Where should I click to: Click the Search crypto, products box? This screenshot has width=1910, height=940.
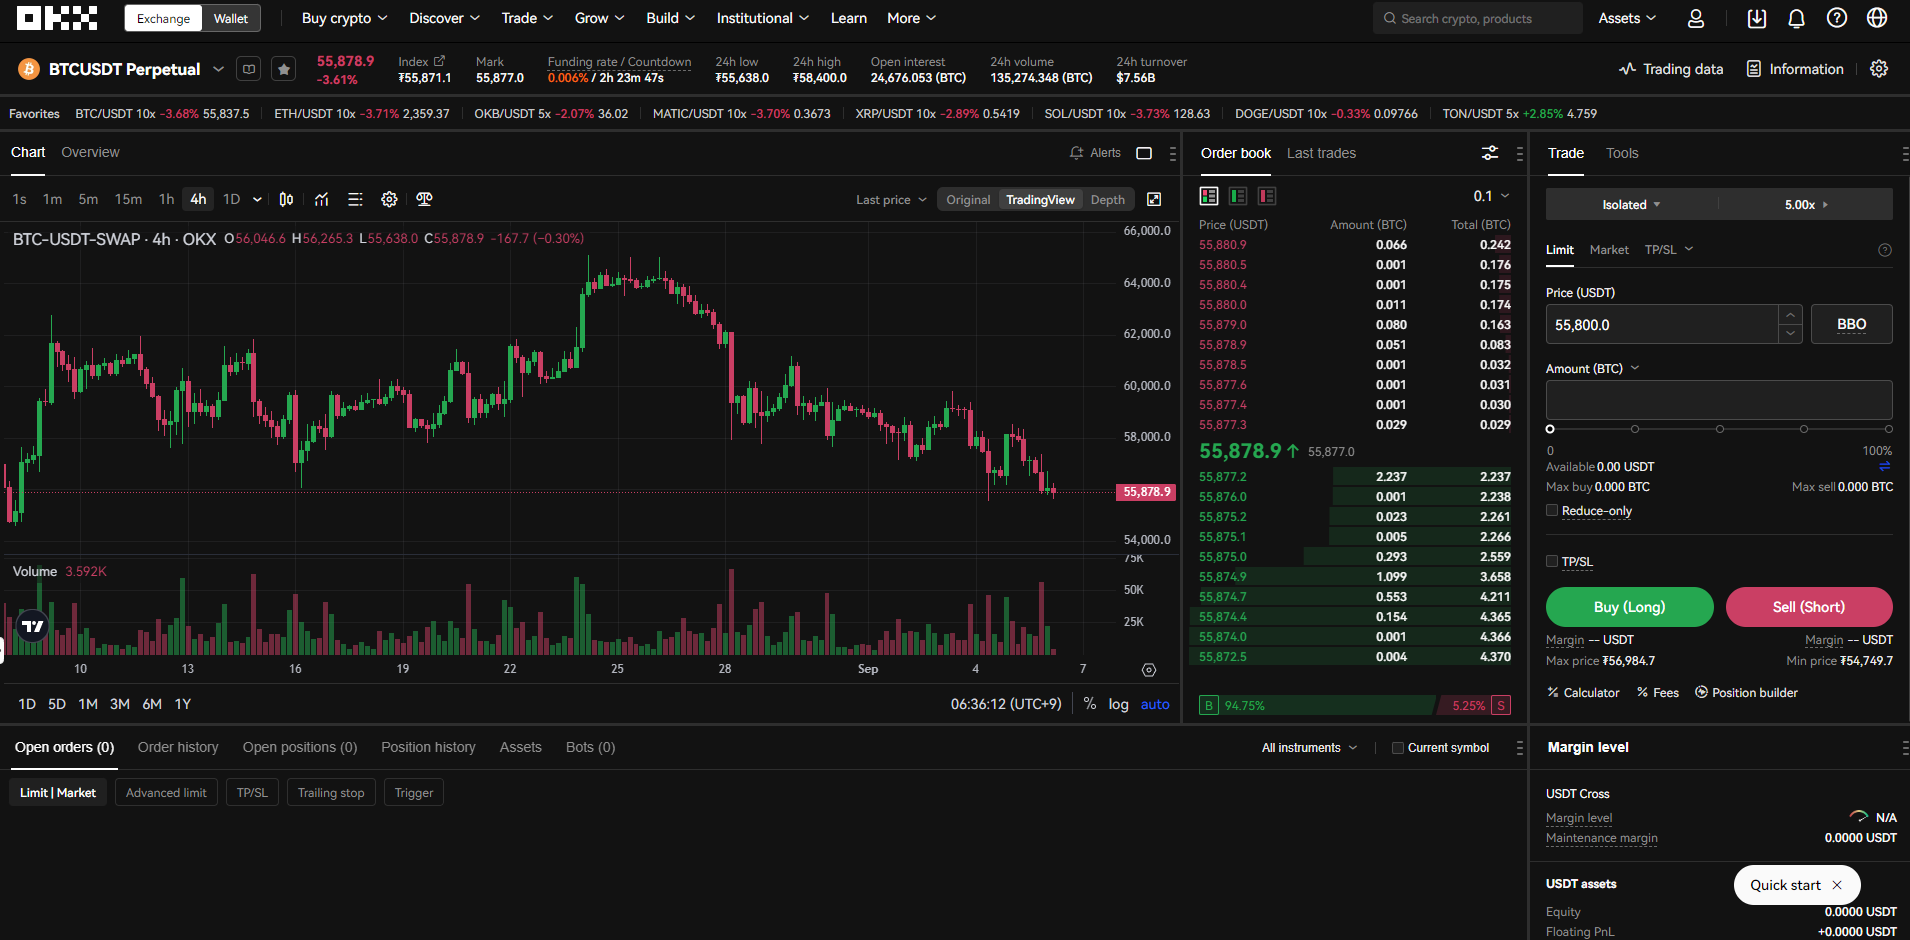[x=1477, y=18]
